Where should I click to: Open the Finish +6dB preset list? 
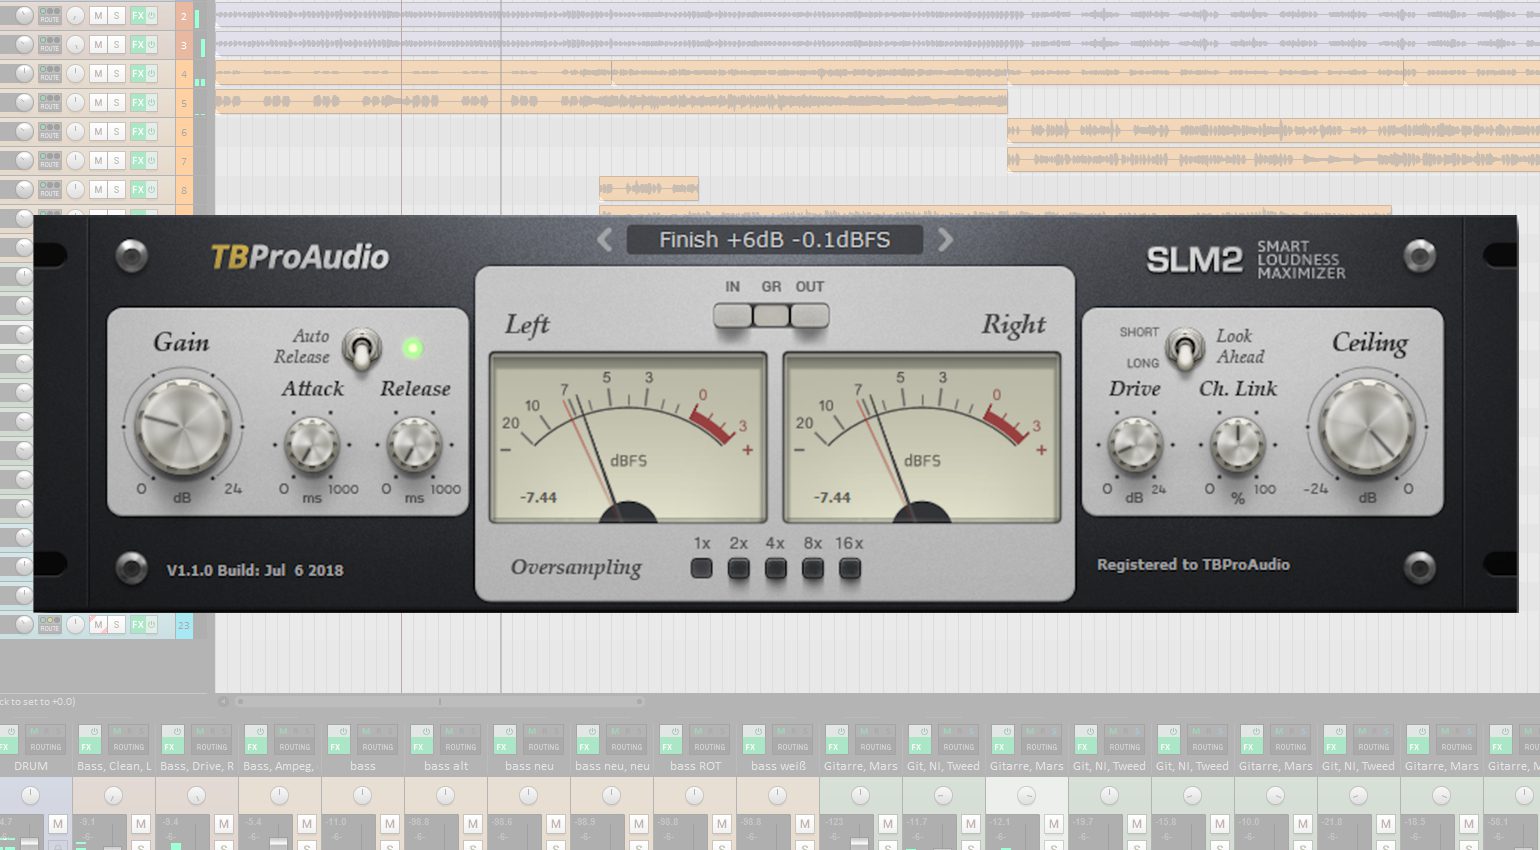[774, 240]
